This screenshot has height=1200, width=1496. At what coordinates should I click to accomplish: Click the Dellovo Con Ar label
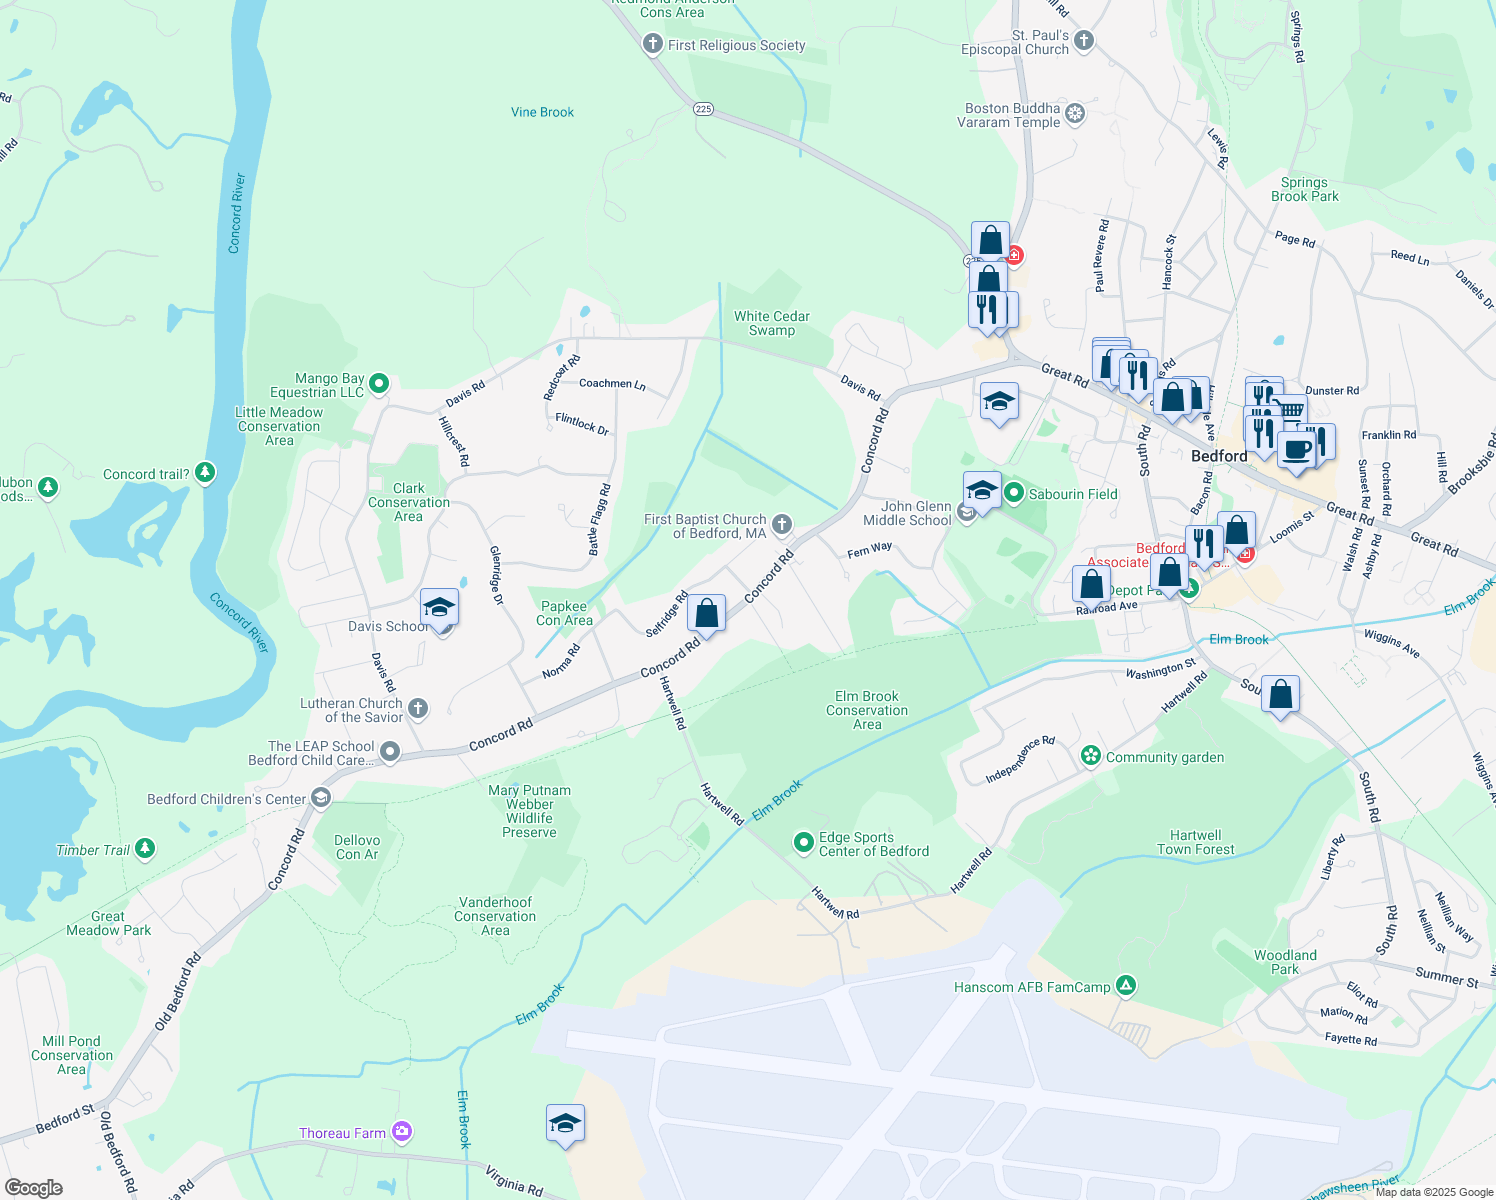click(357, 847)
